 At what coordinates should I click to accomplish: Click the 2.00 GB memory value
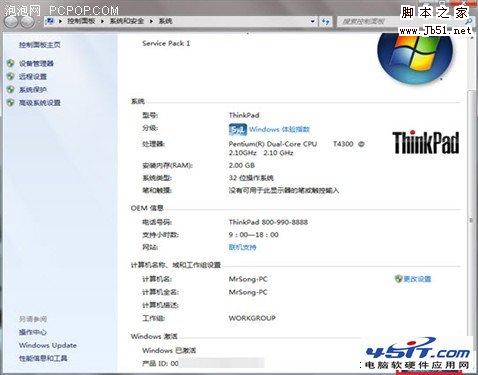pos(242,165)
